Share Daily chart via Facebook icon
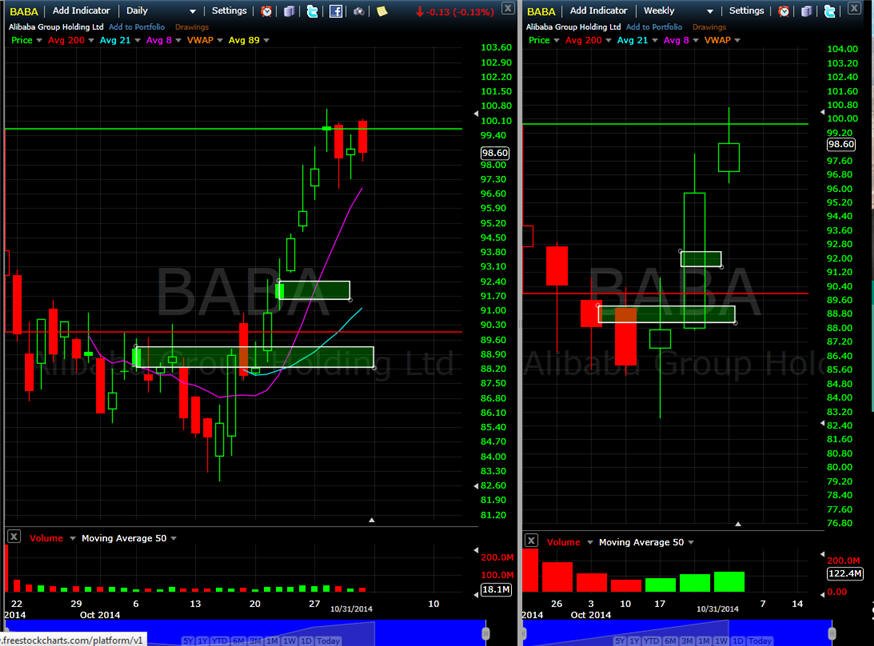 coord(336,11)
